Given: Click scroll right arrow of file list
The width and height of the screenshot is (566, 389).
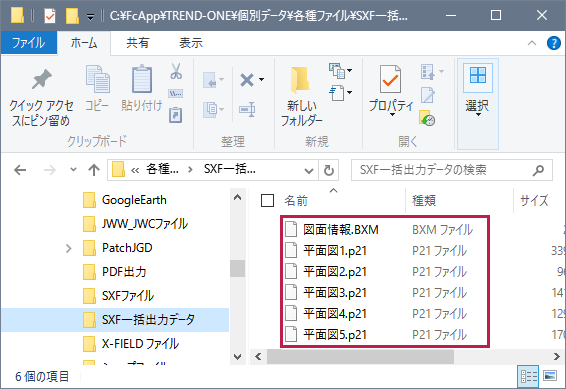Looking at the screenshot, I should (556, 357).
